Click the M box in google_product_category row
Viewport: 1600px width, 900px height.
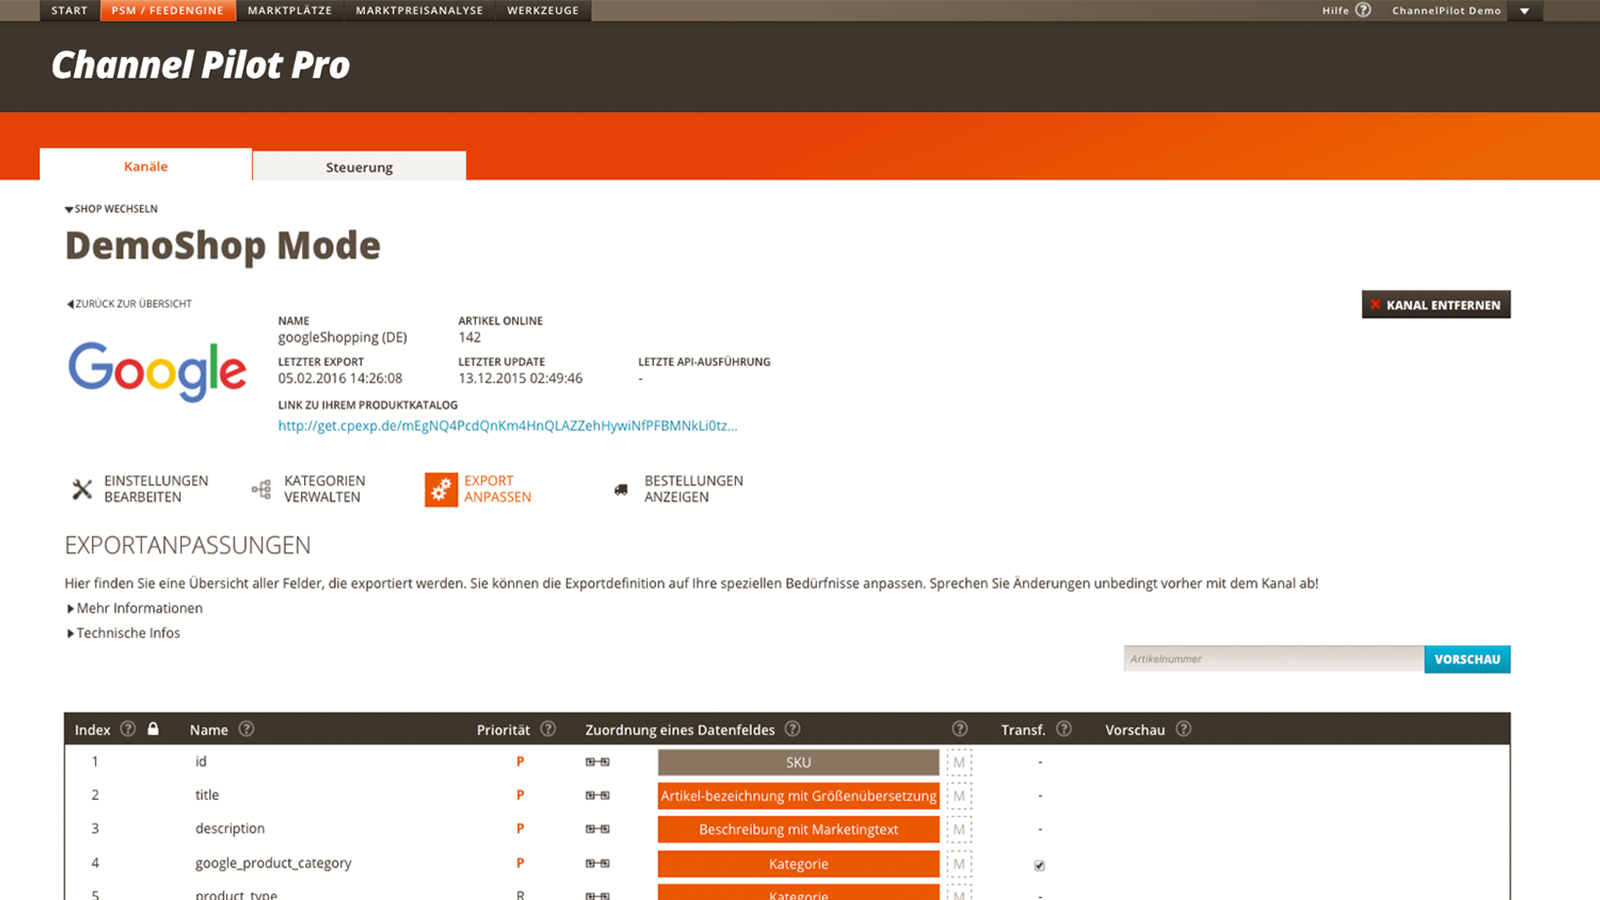[959, 863]
